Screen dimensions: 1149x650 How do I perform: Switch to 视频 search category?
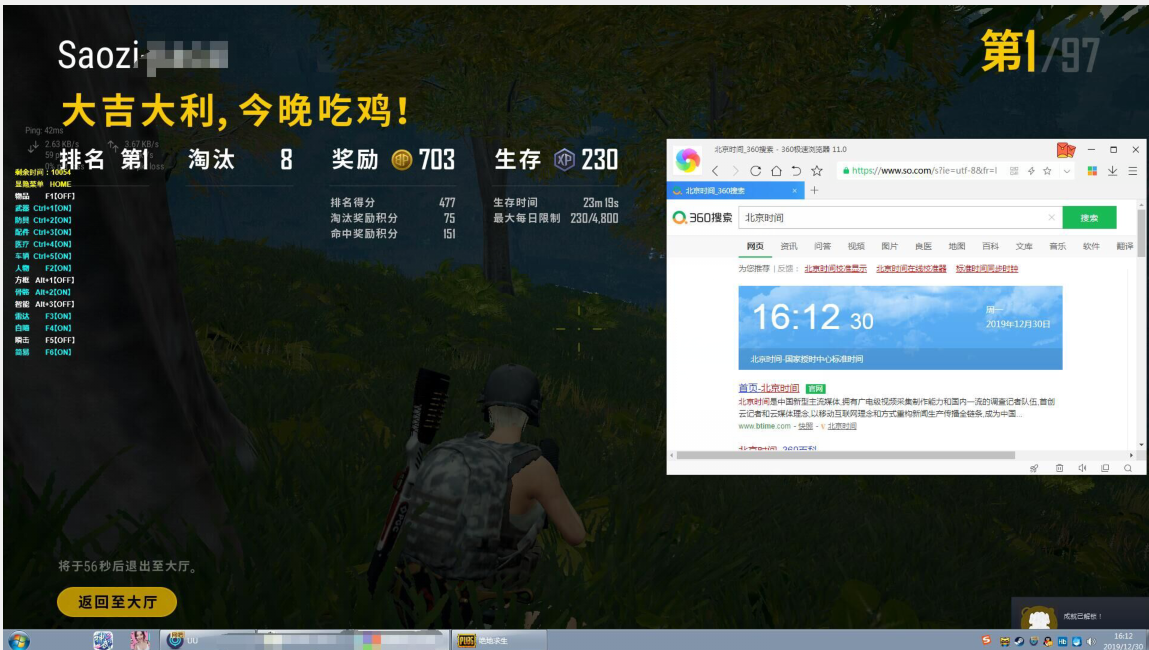pos(856,246)
